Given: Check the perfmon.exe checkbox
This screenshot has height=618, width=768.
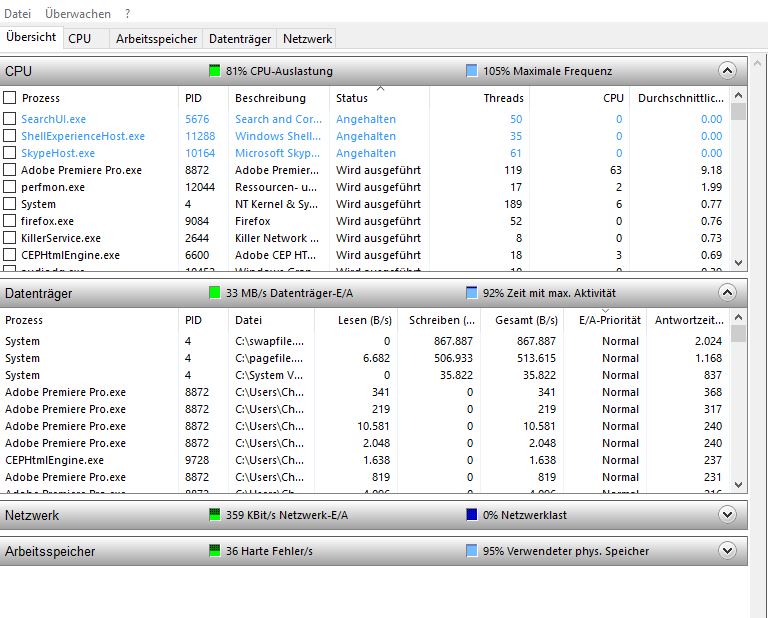Looking at the screenshot, I should 9,187.
